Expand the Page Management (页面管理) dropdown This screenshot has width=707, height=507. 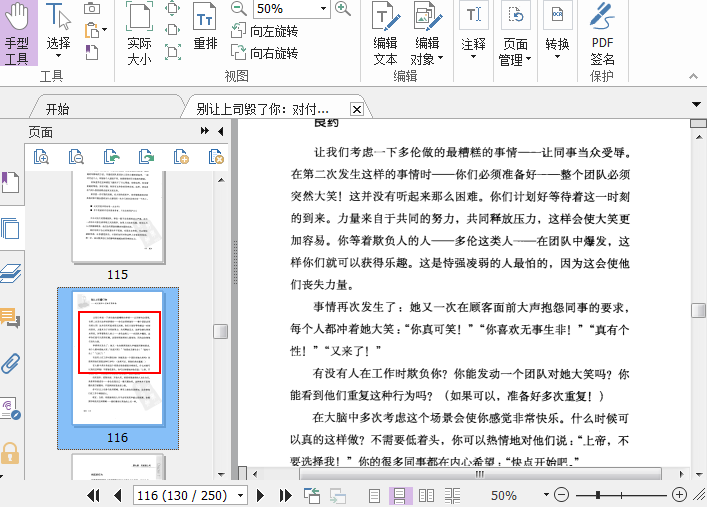[530, 60]
